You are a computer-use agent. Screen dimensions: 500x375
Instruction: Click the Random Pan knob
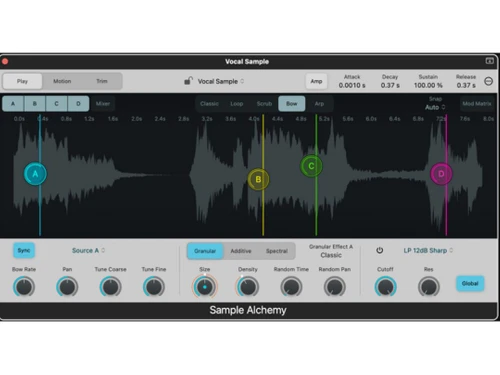(x=335, y=287)
